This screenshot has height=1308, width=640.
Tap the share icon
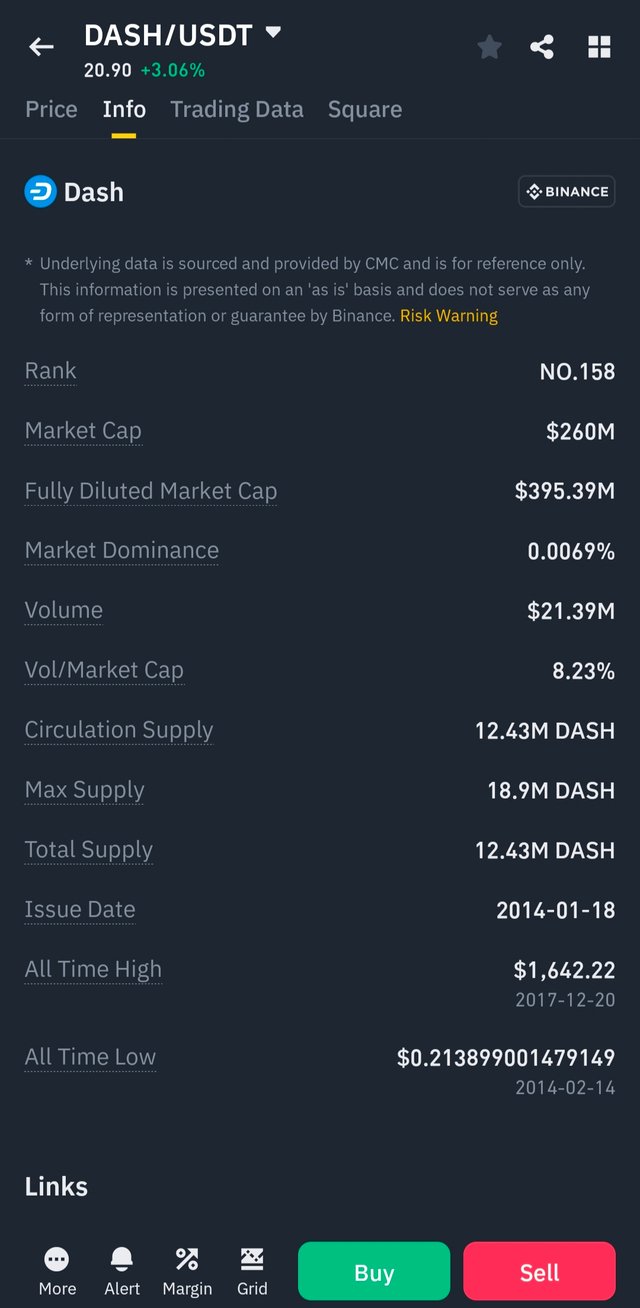coord(542,47)
